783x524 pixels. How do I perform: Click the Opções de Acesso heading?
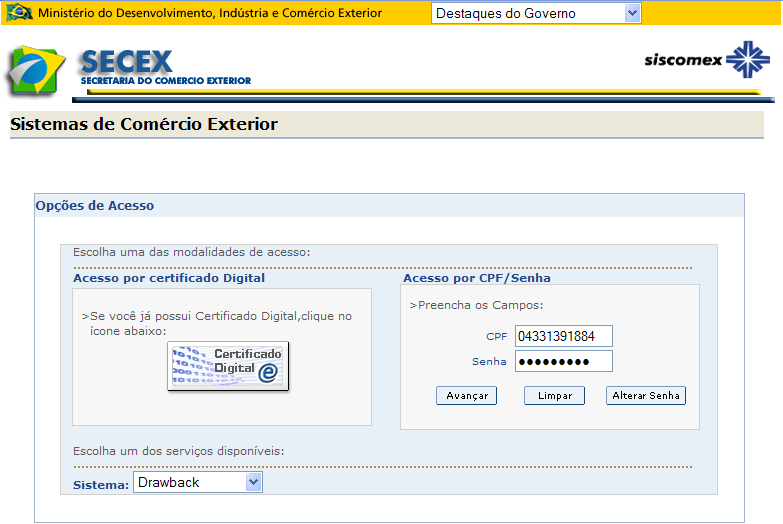tap(94, 205)
